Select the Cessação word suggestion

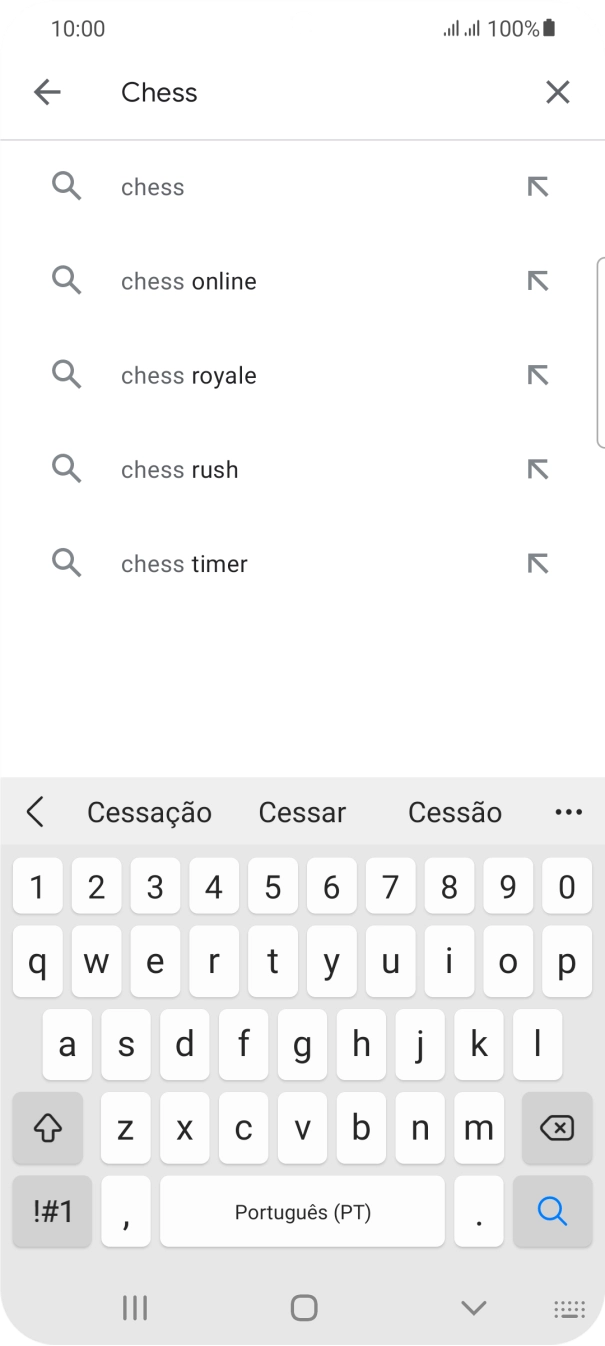[x=149, y=812]
